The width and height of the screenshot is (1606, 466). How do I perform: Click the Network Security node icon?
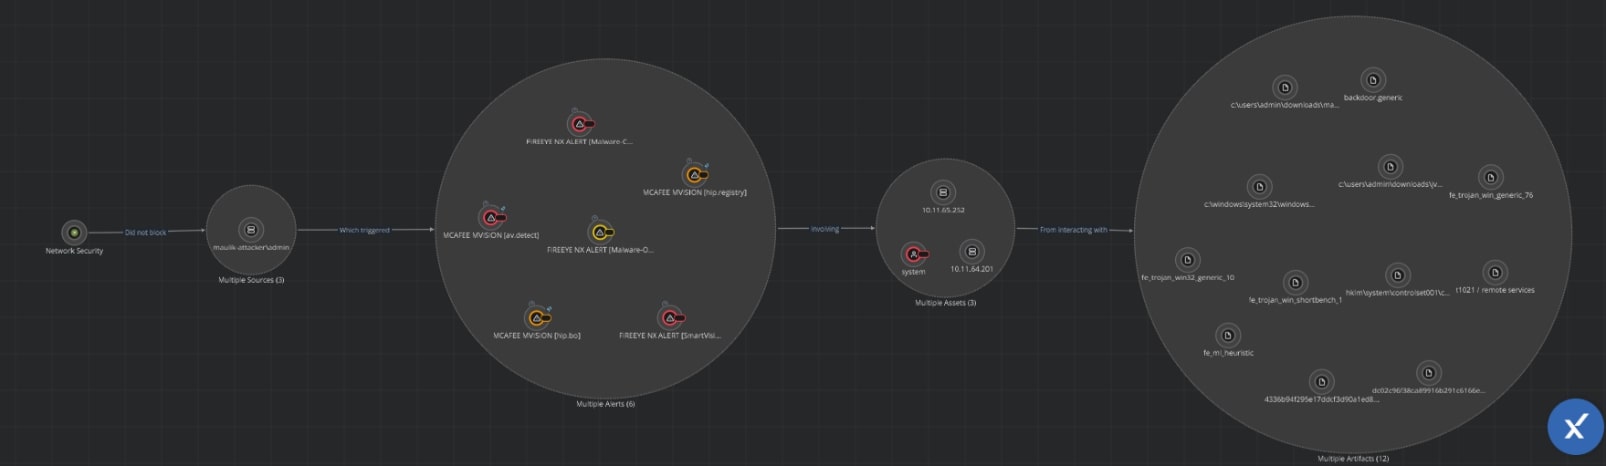coord(74,233)
